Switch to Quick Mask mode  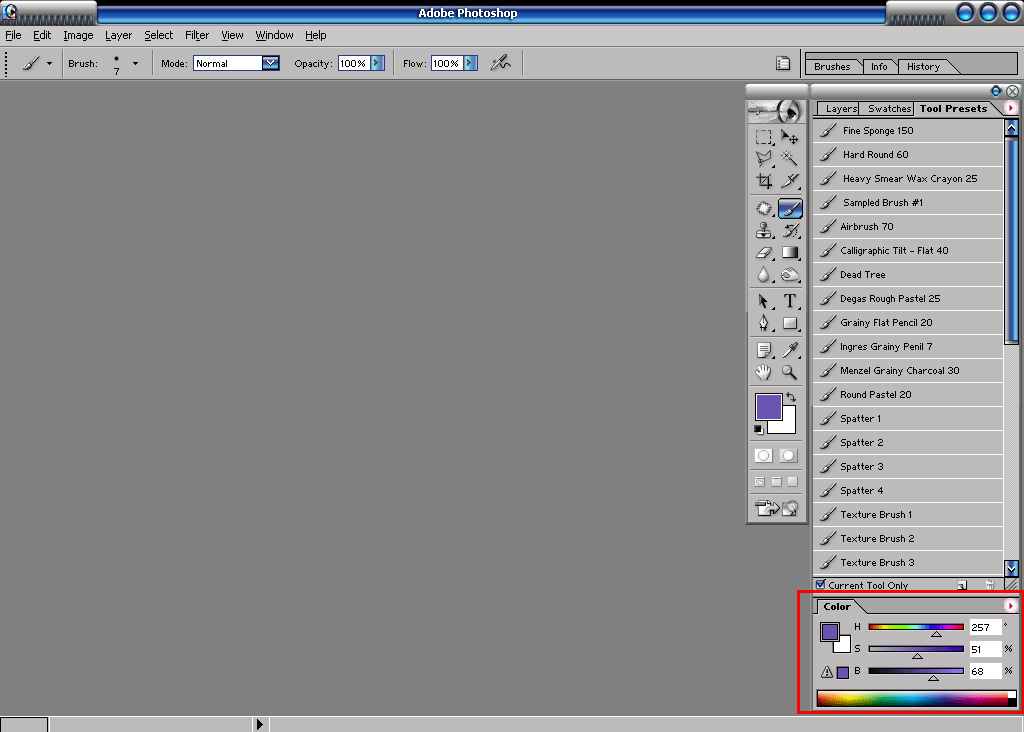(x=788, y=455)
